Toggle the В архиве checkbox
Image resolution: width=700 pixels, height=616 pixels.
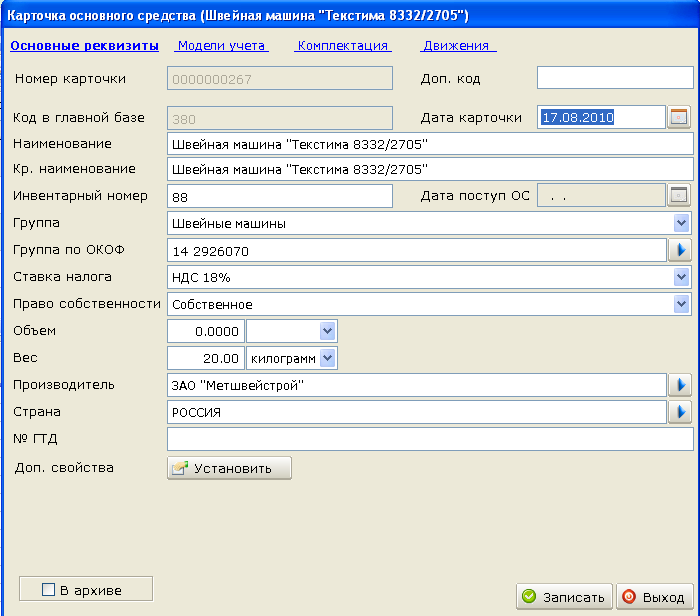[x=48, y=589]
